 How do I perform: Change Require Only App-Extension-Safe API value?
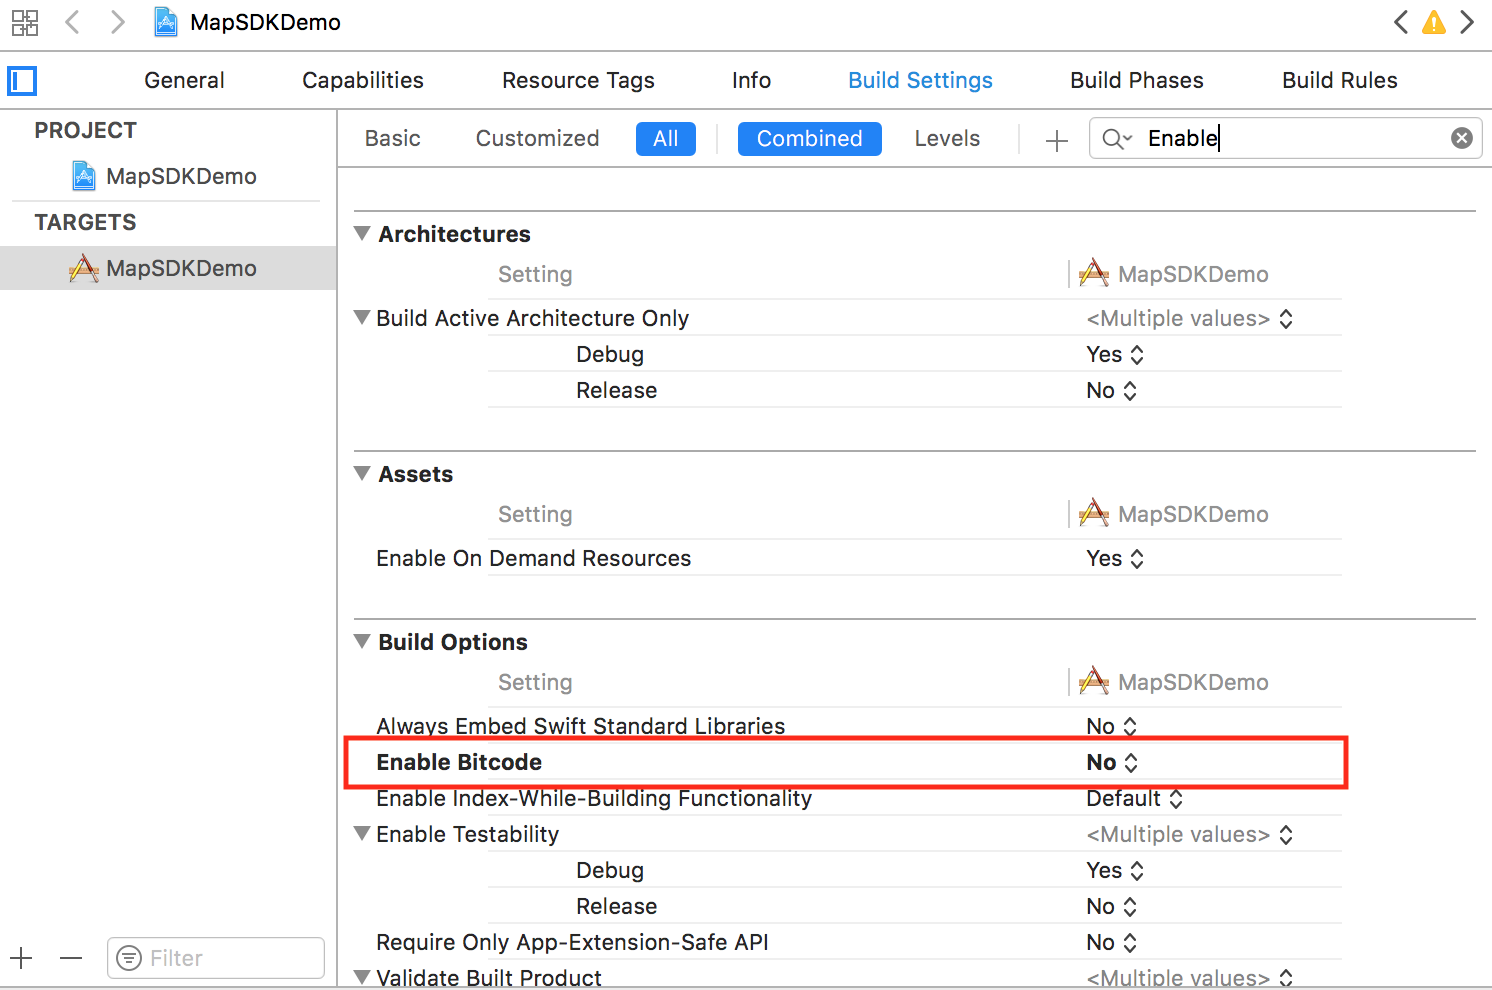coord(1112,942)
